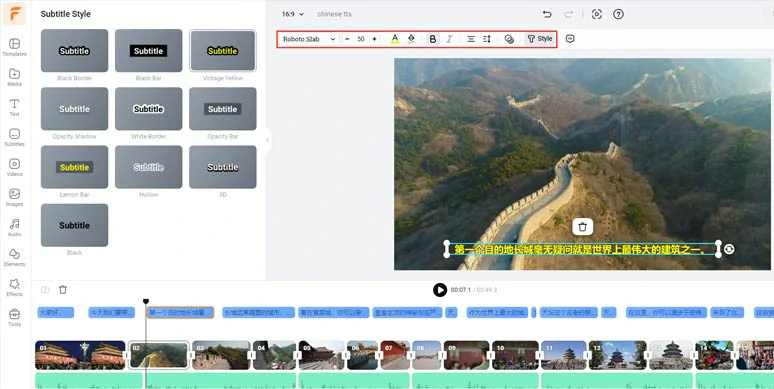Click the subtitle caption icon after Style
The image size is (774, 389).
click(x=570, y=39)
